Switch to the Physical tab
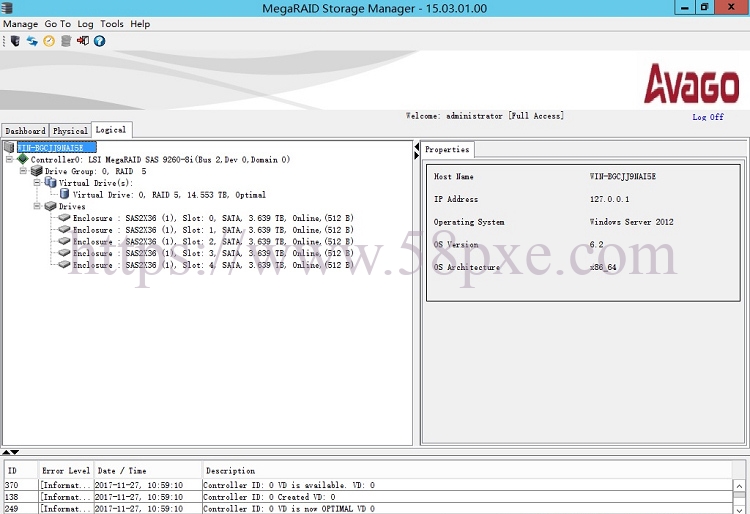The width and height of the screenshot is (750, 514). (x=70, y=131)
